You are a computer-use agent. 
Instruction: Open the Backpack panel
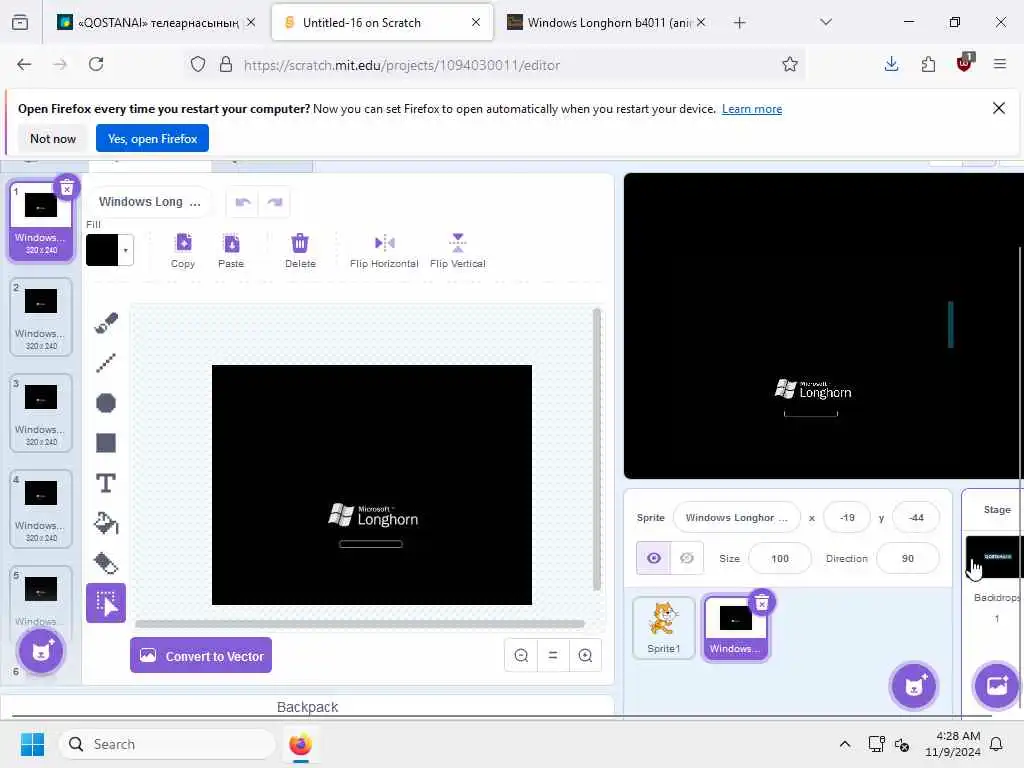308,707
